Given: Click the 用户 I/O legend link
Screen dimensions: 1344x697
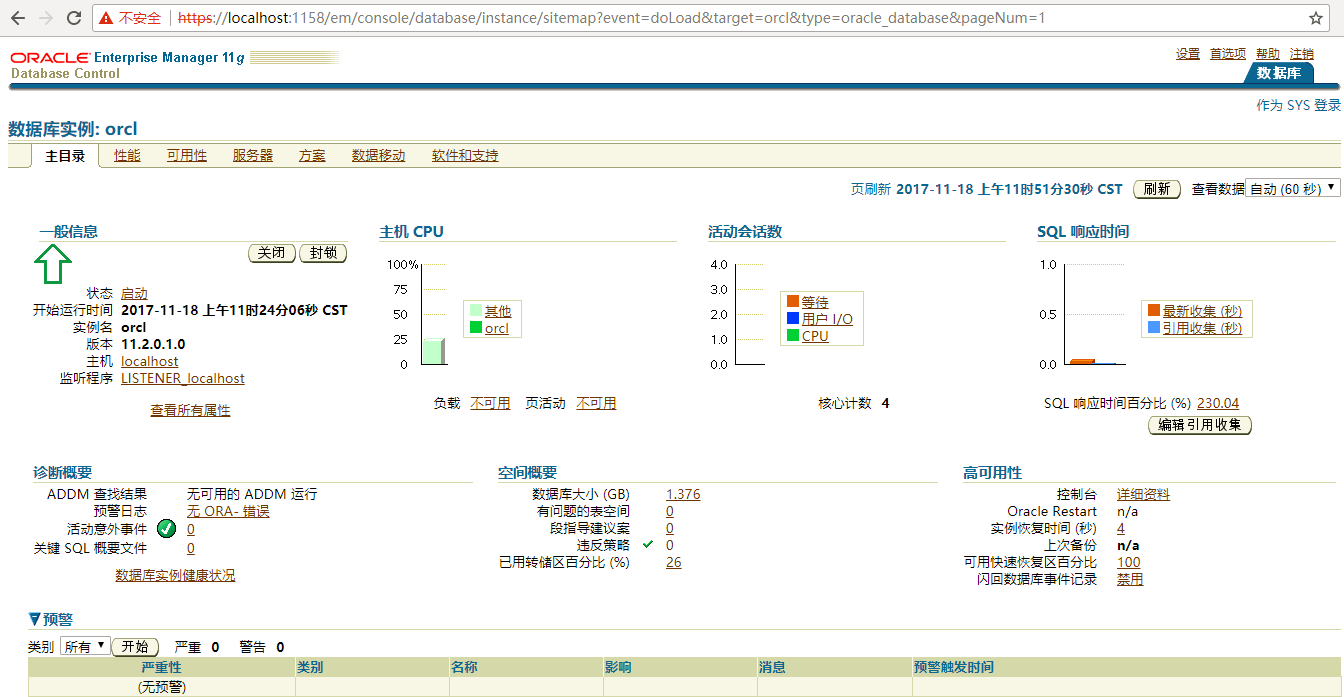Looking at the screenshot, I should (827, 319).
